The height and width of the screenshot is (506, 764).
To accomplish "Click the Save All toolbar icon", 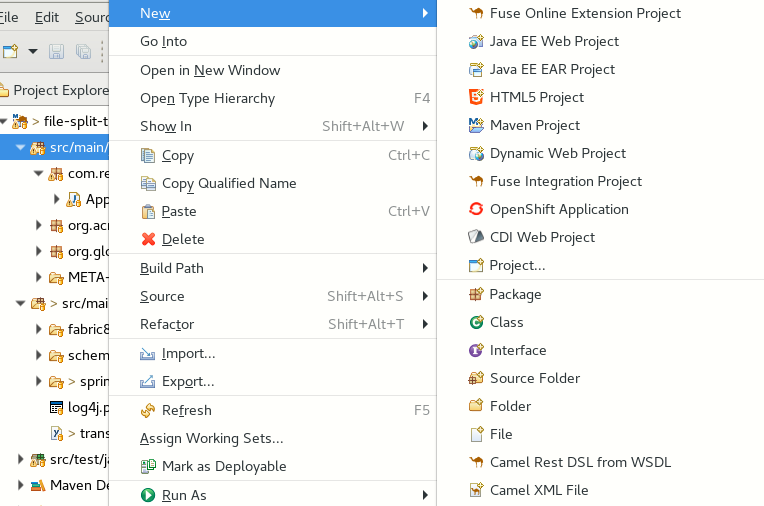I will (x=83, y=51).
